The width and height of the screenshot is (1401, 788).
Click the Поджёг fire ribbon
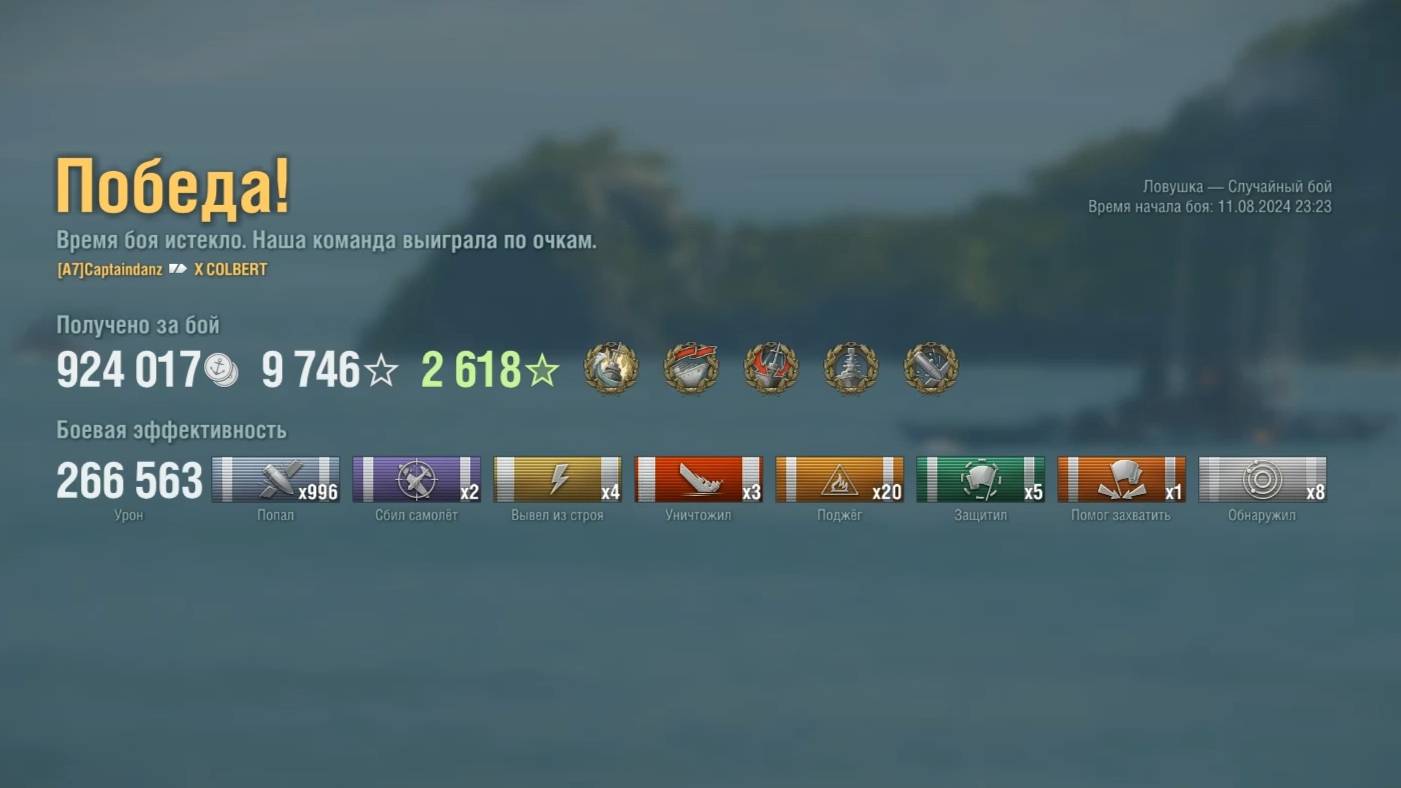tap(840, 479)
